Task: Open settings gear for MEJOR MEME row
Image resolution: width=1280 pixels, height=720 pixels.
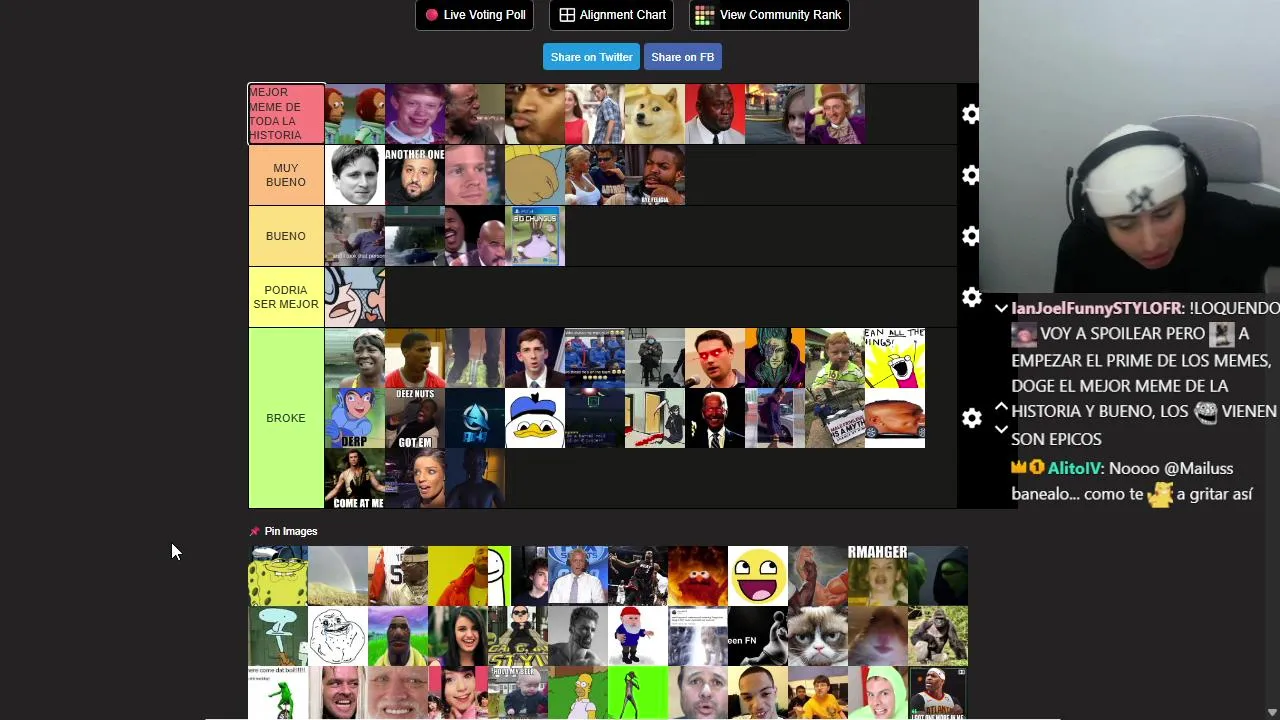Action: (x=971, y=114)
